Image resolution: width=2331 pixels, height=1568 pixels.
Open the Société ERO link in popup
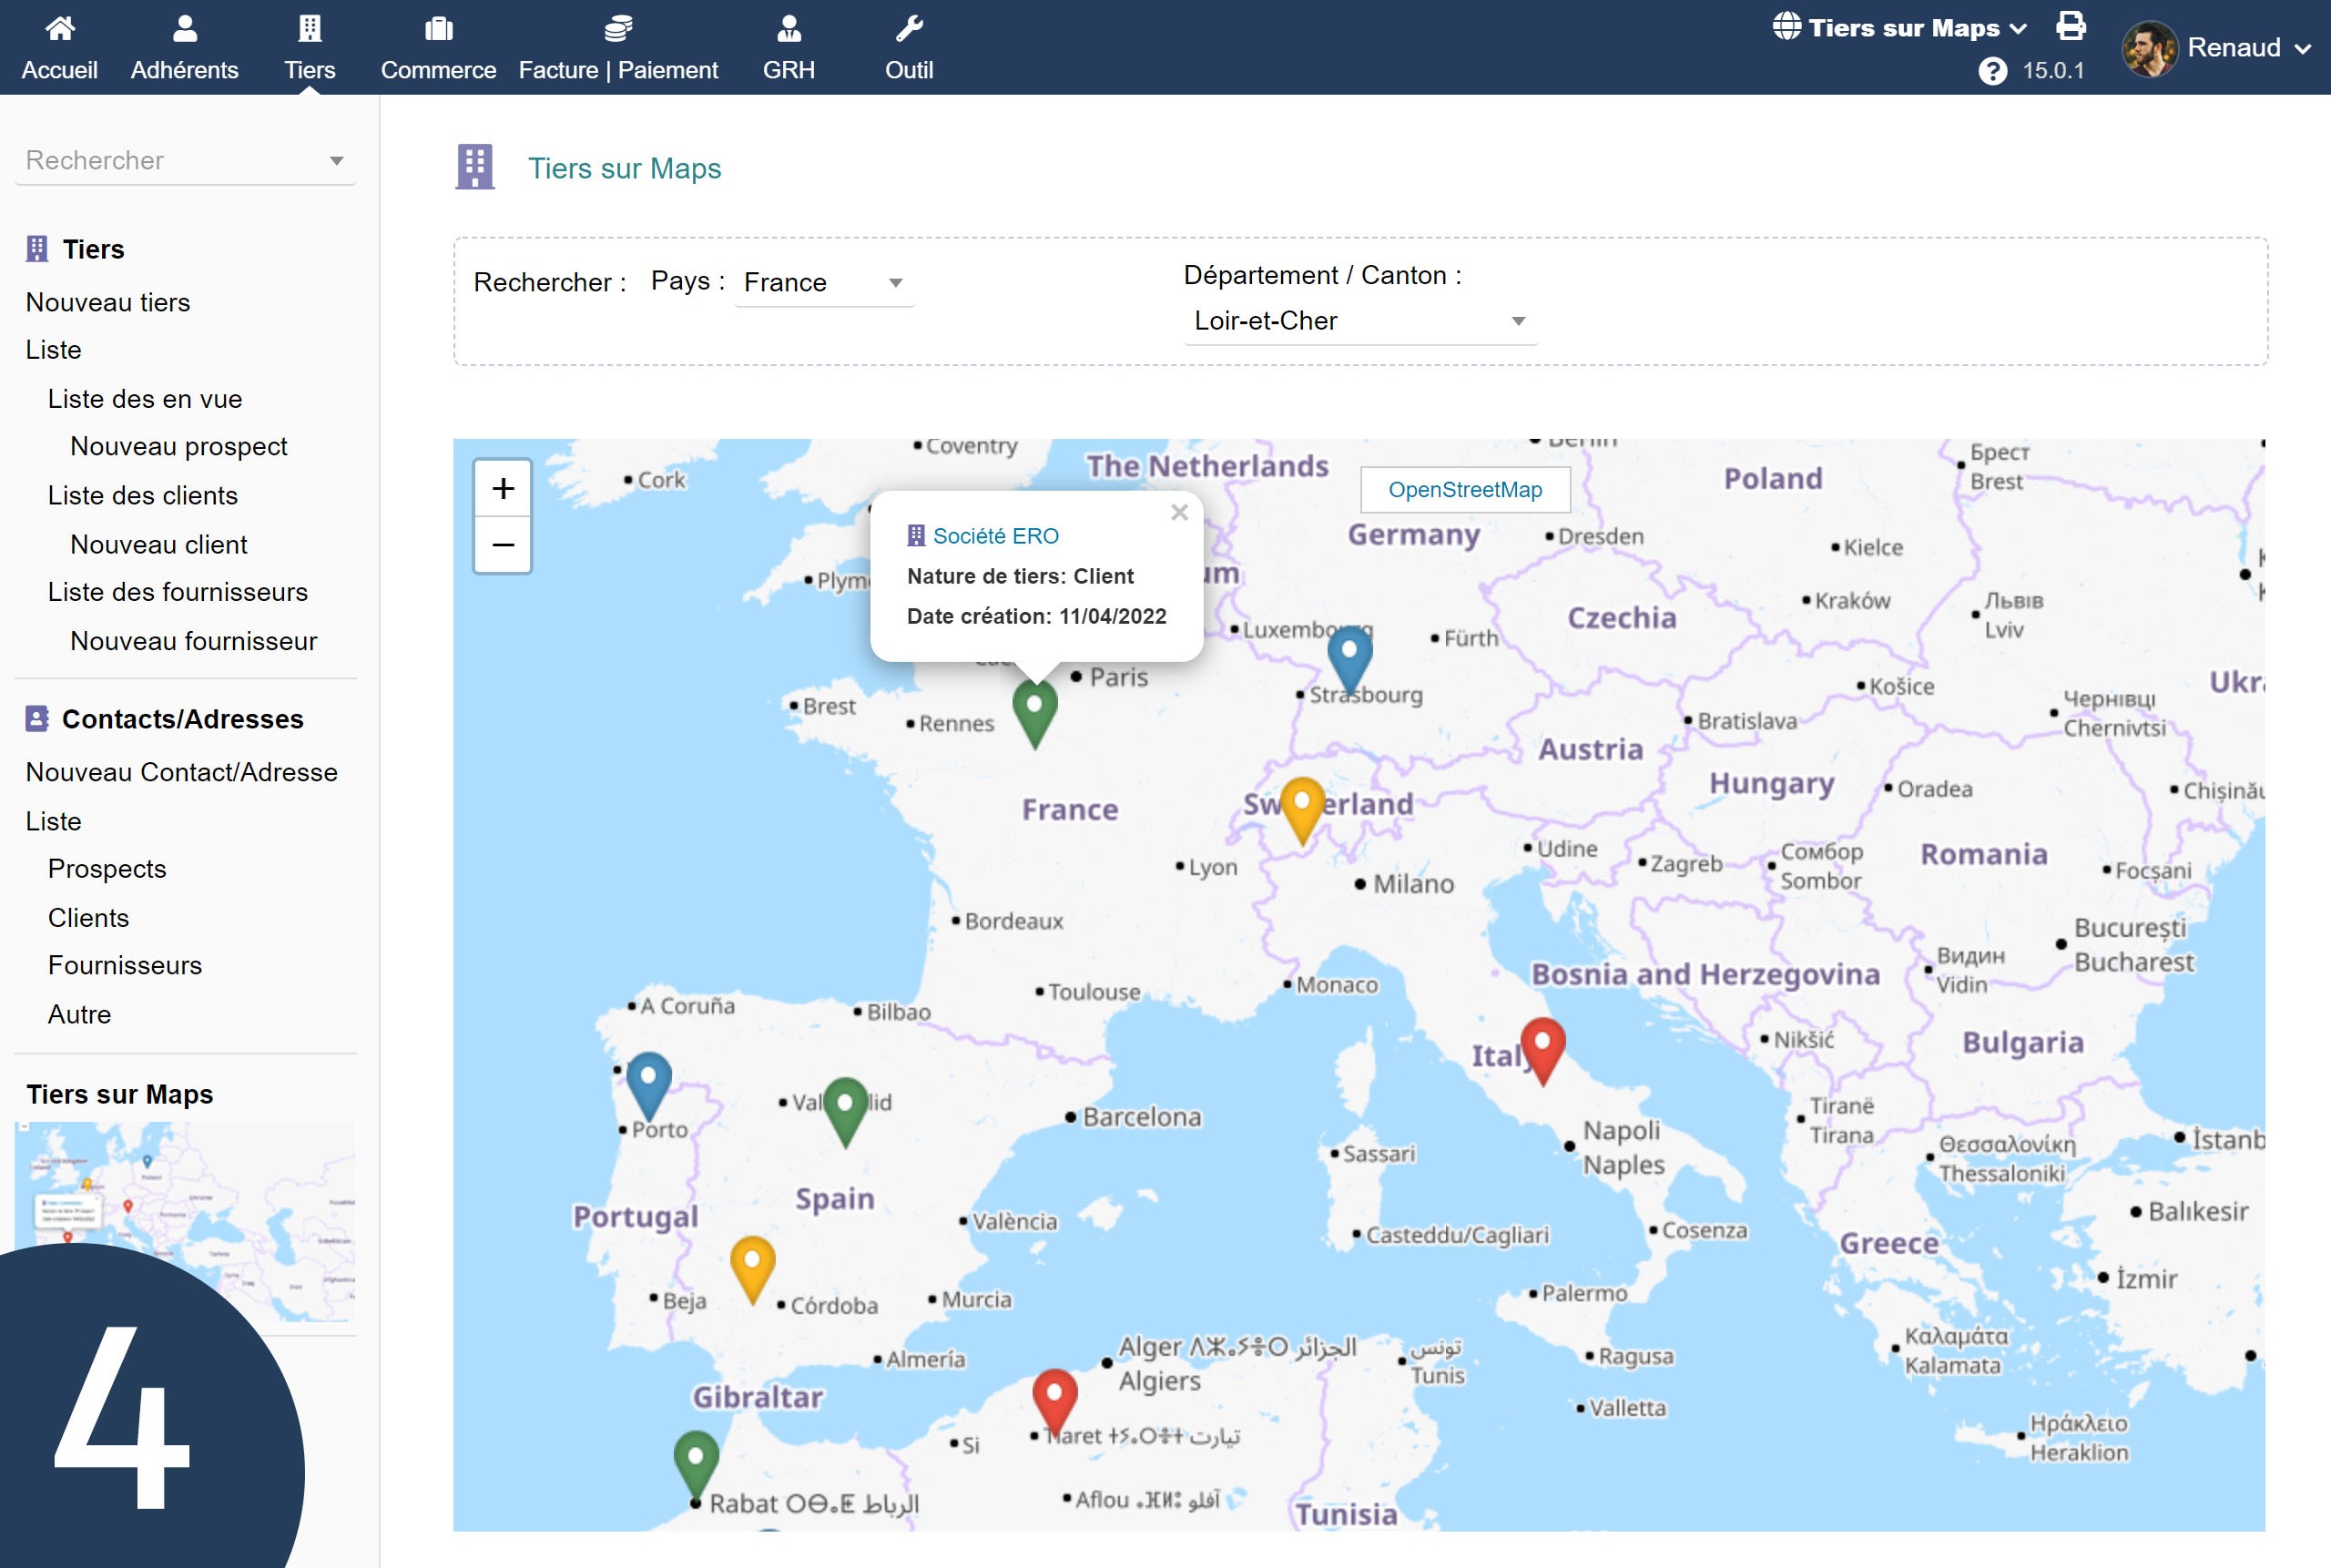pos(995,536)
